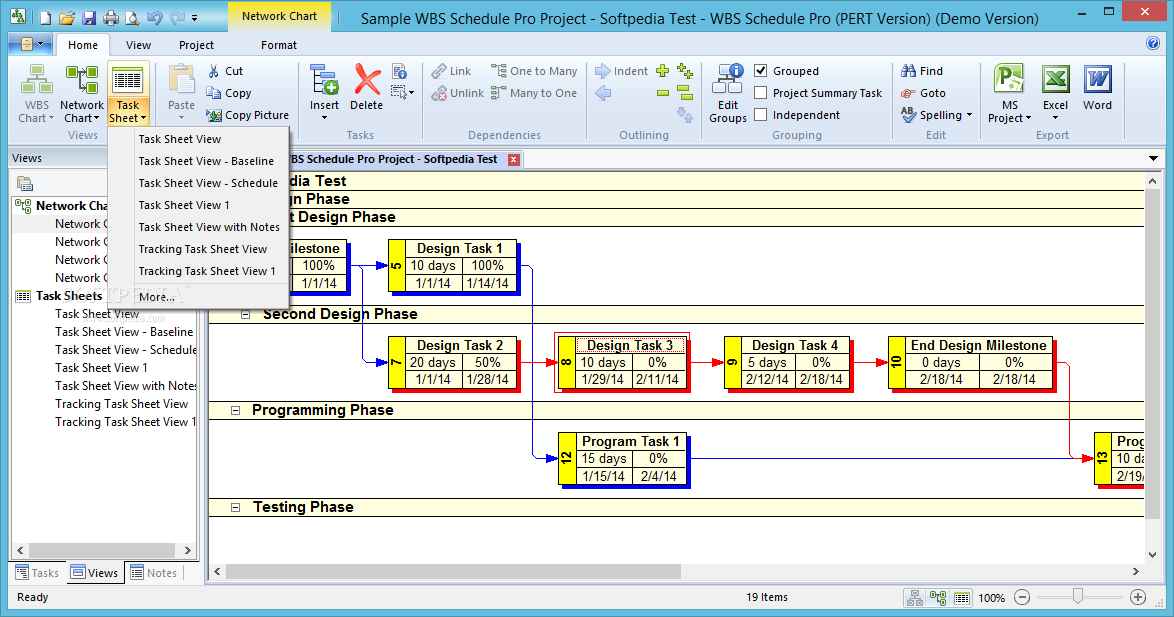This screenshot has height=617, width=1174.
Task: Enable the Independent checkbox
Action: pos(761,115)
